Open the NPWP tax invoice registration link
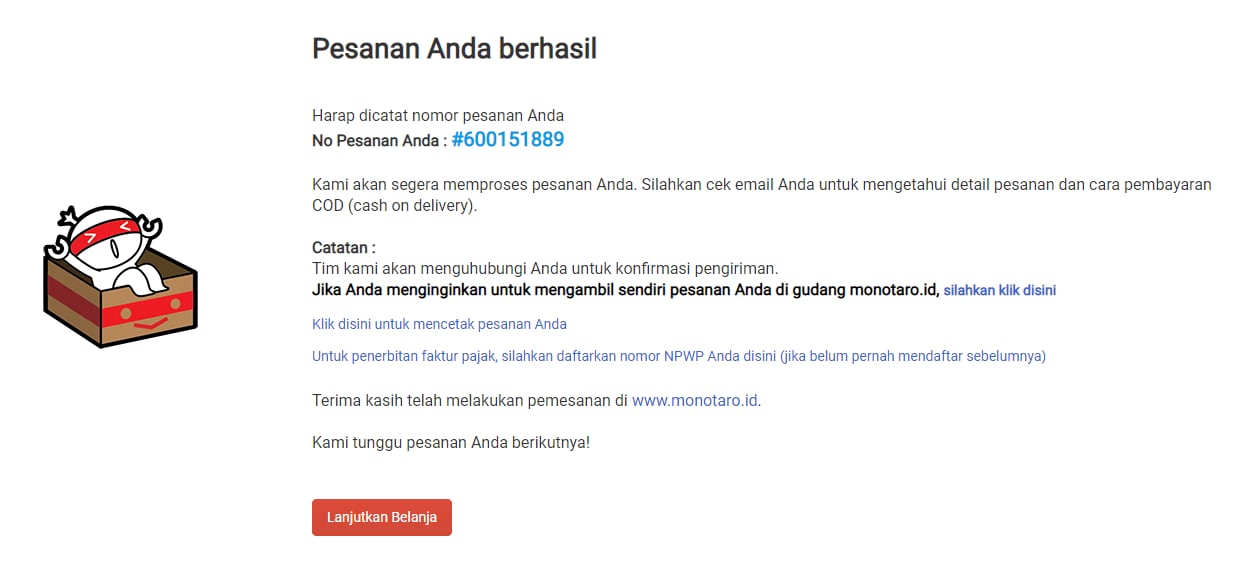This screenshot has height=565, width=1234. pos(679,356)
